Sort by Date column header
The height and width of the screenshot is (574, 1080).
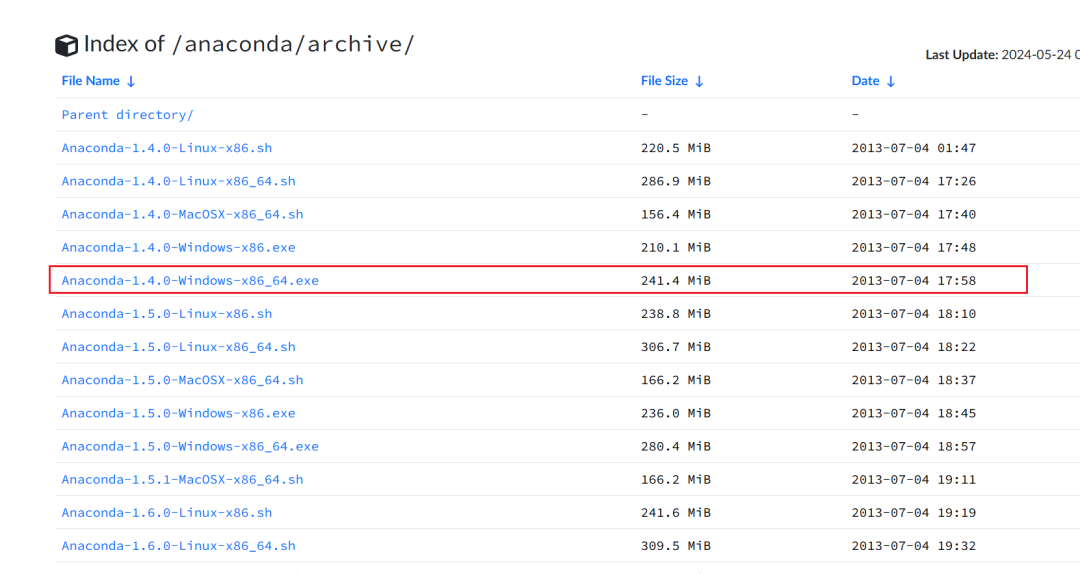point(865,81)
